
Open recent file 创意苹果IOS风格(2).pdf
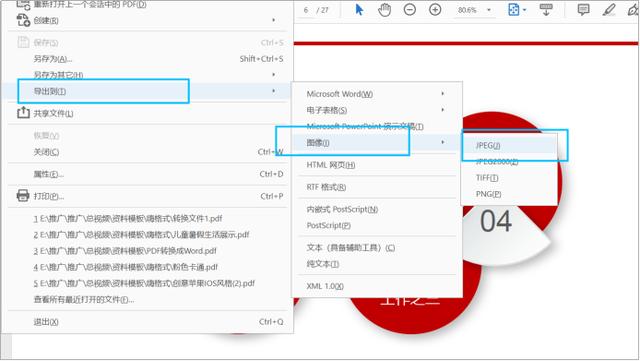click(x=144, y=283)
